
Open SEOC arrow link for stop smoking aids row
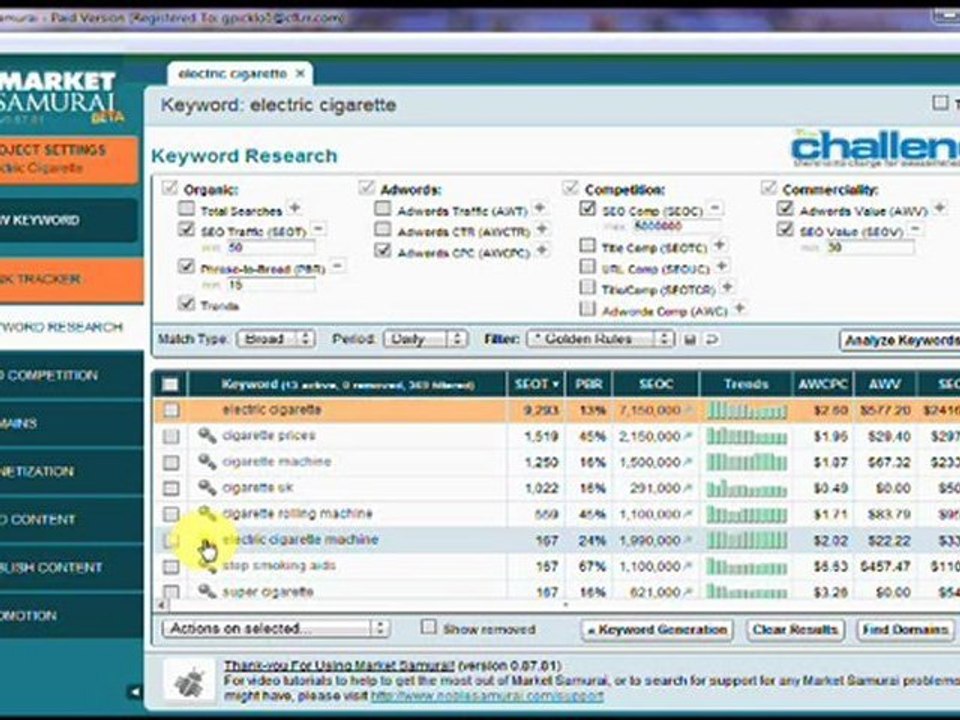tap(688, 566)
